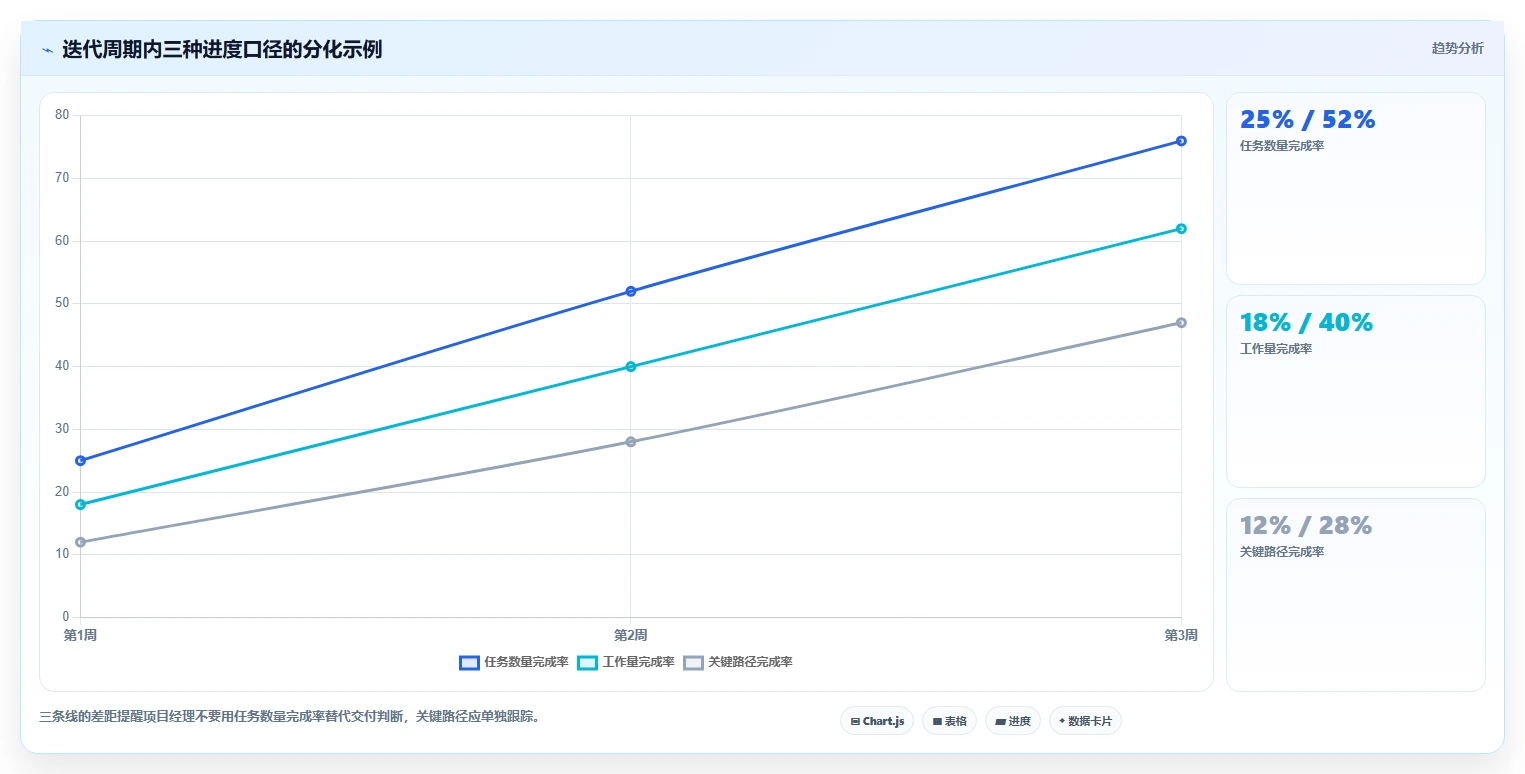Viewport: 1525px width, 774px height.
Task: Click the 12% / 28% card value
Action: click(x=1305, y=526)
